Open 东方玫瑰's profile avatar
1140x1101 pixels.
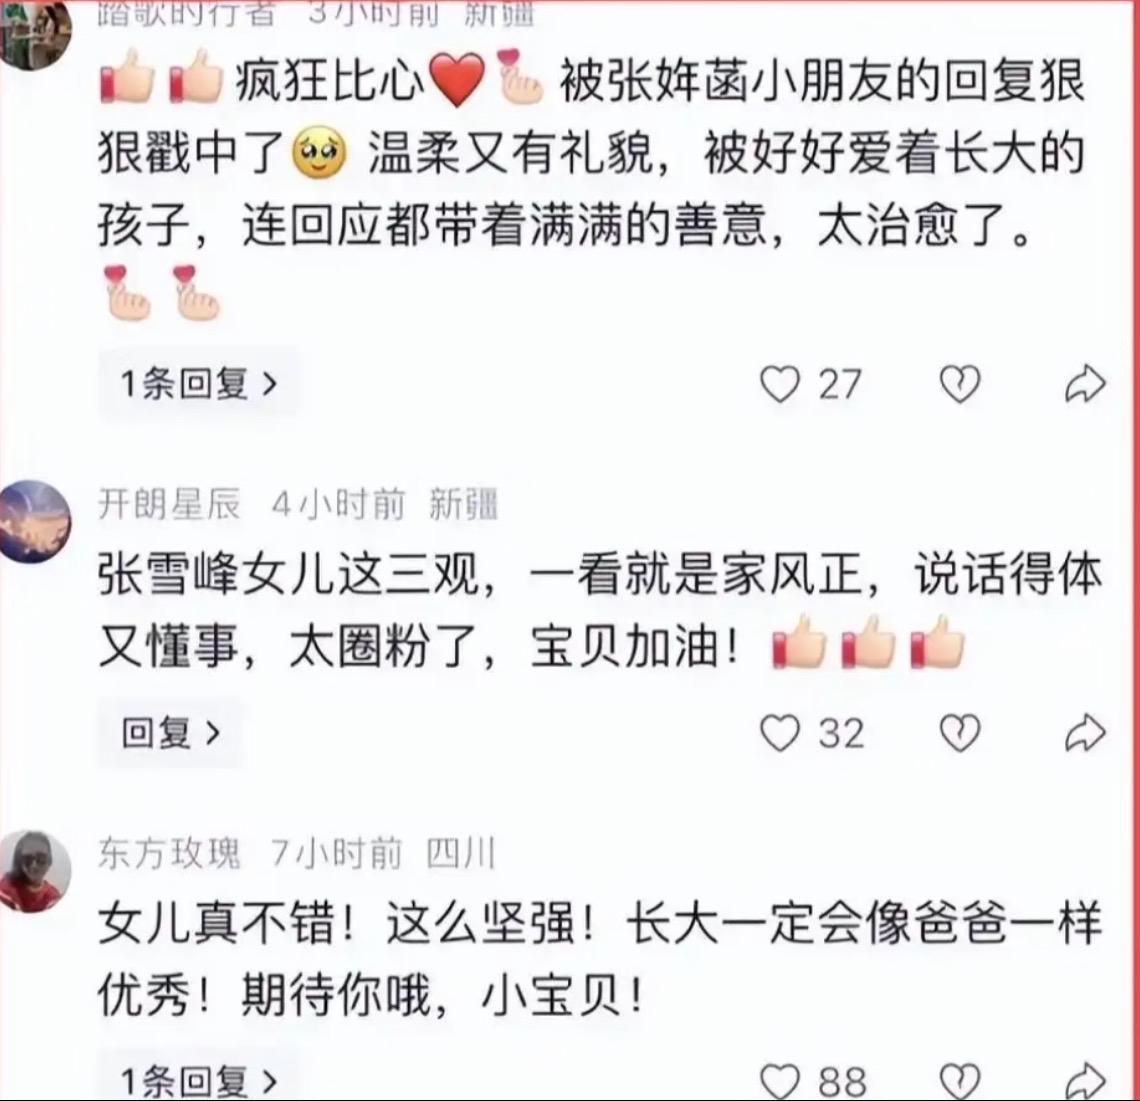(33, 870)
